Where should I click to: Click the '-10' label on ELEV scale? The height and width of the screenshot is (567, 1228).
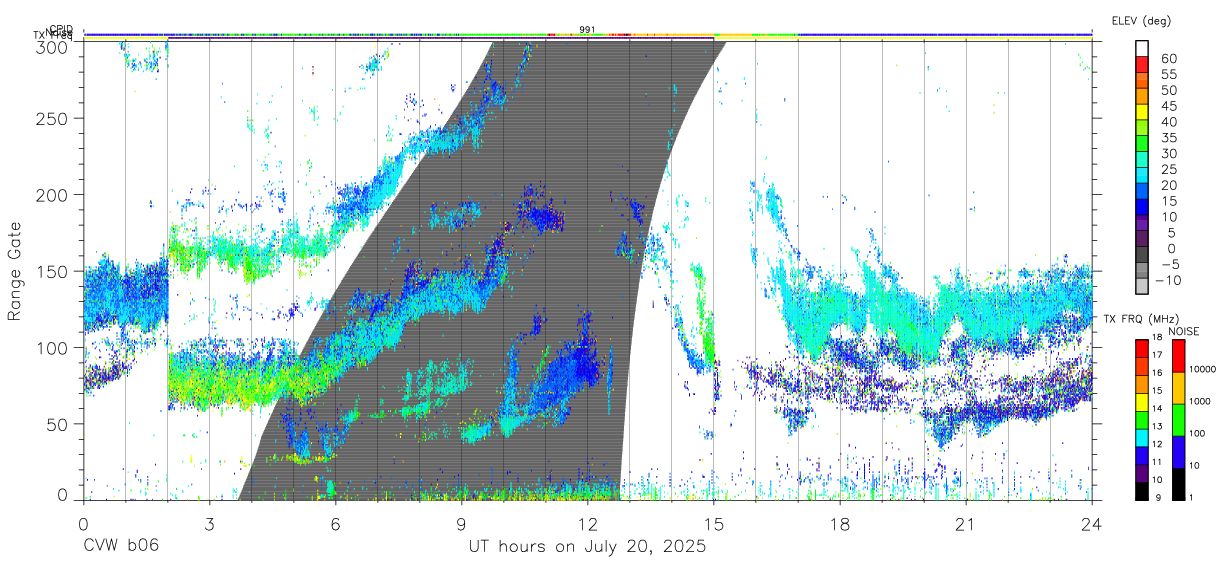click(x=1168, y=280)
